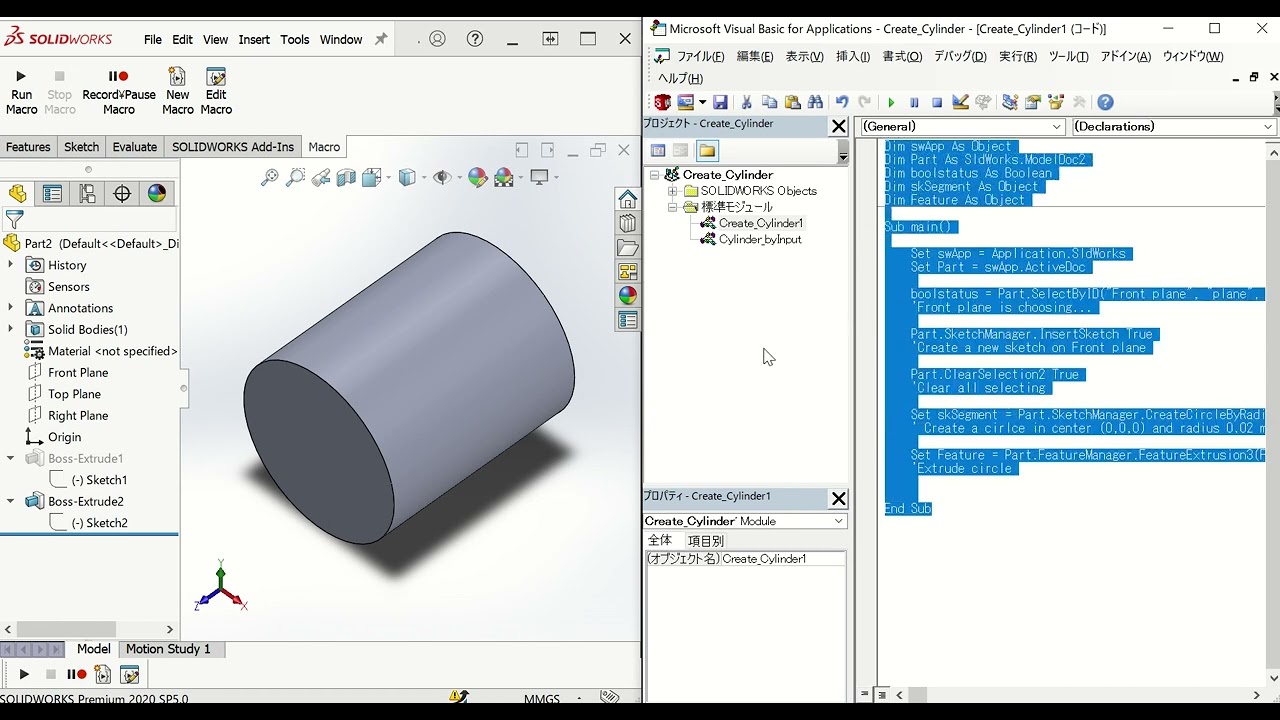Image resolution: width=1280 pixels, height=720 pixels.
Task: Click the Break pause icon in VBA toolbar
Action: click(x=914, y=102)
